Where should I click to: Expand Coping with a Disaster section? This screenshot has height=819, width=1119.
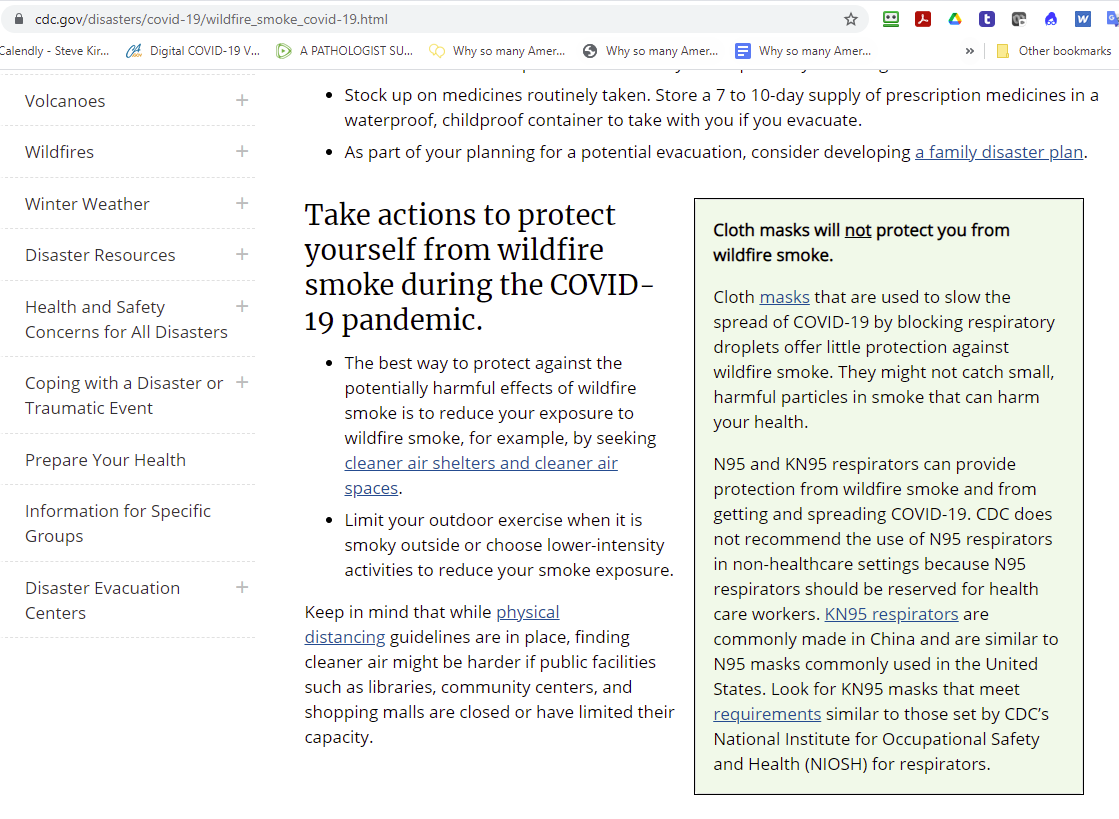coord(242,382)
